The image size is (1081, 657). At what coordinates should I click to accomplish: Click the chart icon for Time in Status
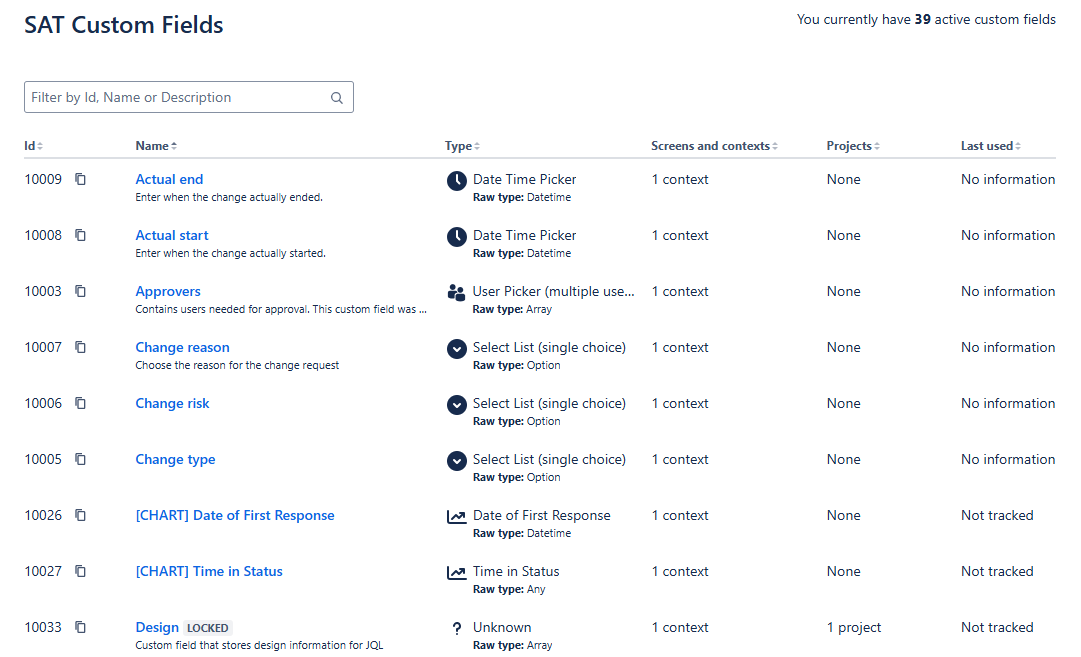[456, 573]
